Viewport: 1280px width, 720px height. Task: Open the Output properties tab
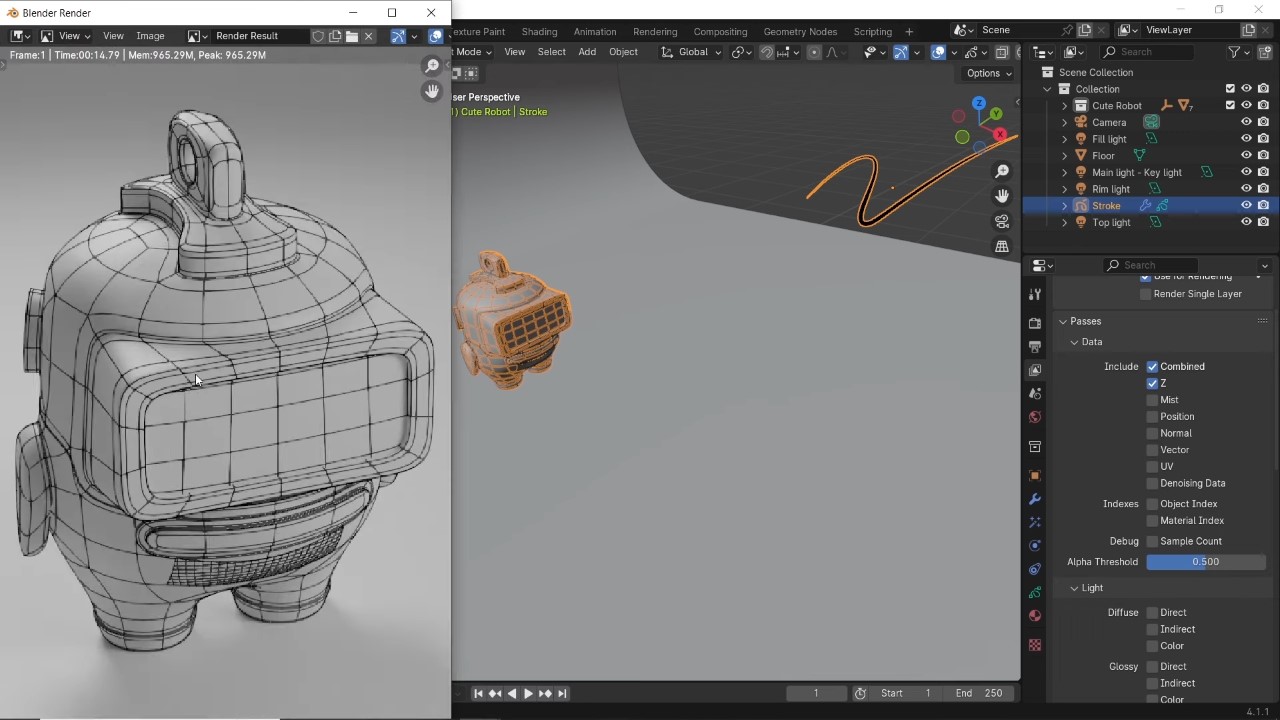coord(1034,346)
